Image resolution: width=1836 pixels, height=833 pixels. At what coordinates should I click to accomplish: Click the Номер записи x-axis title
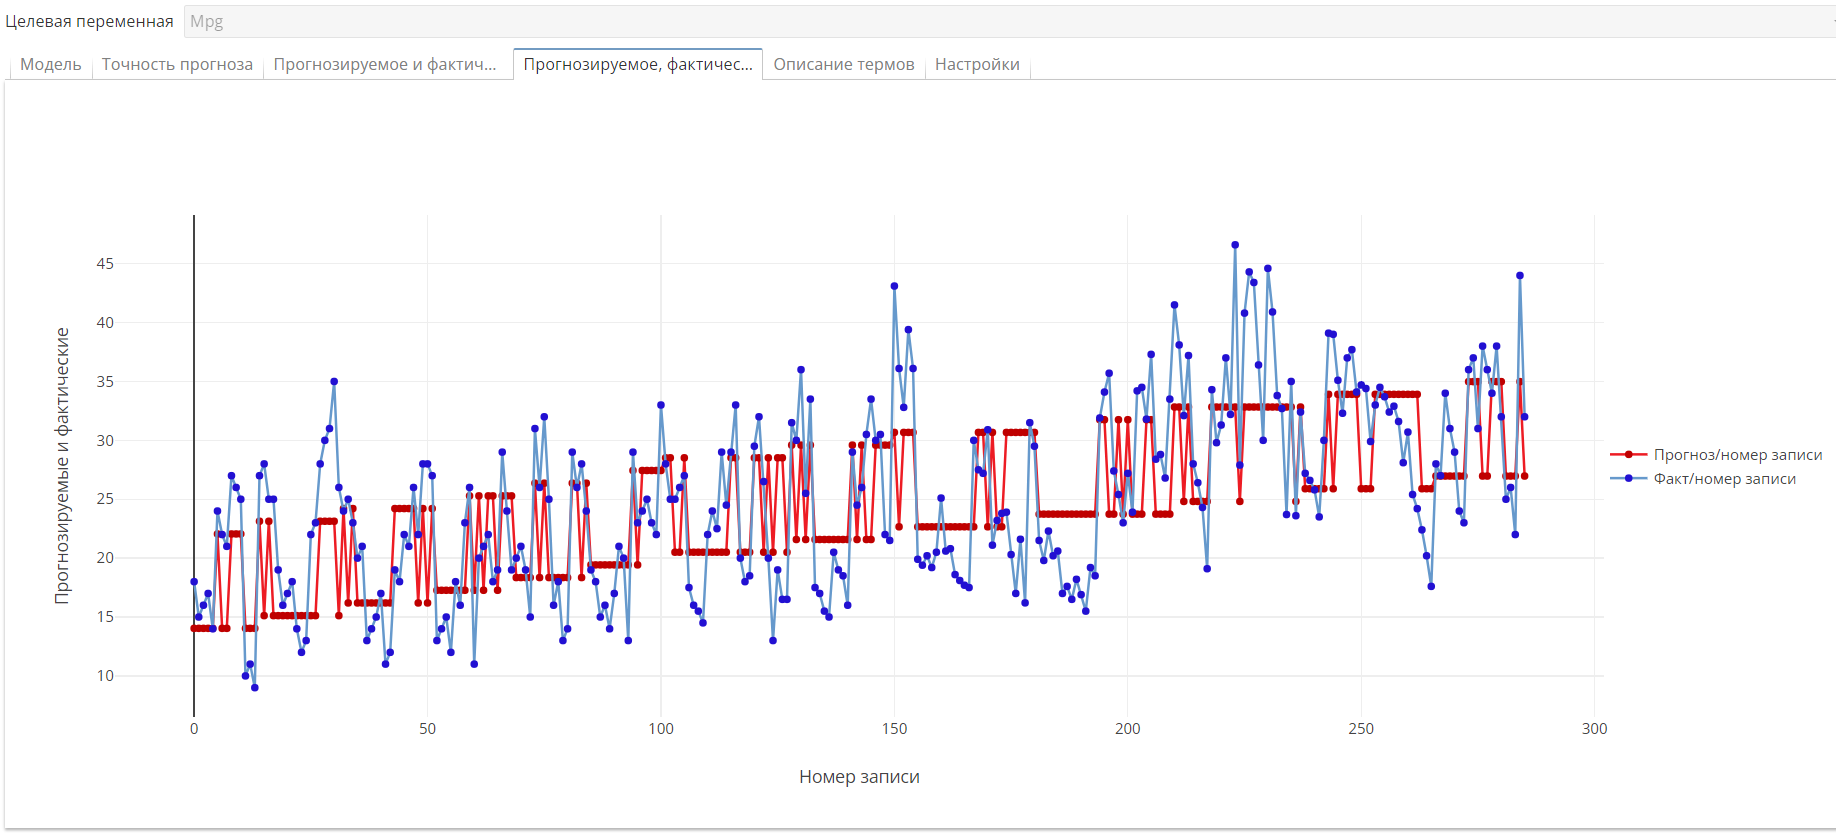coord(859,777)
